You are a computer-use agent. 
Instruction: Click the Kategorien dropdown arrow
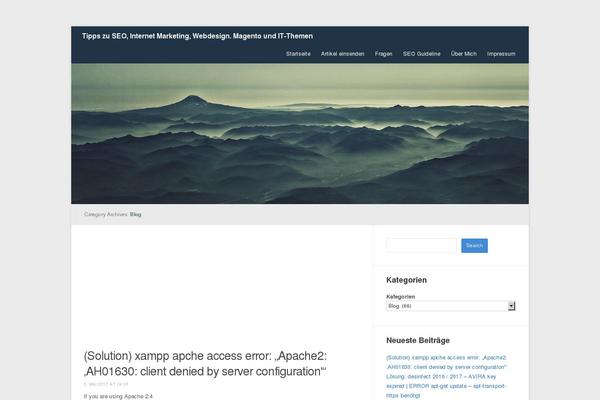coord(511,306)
